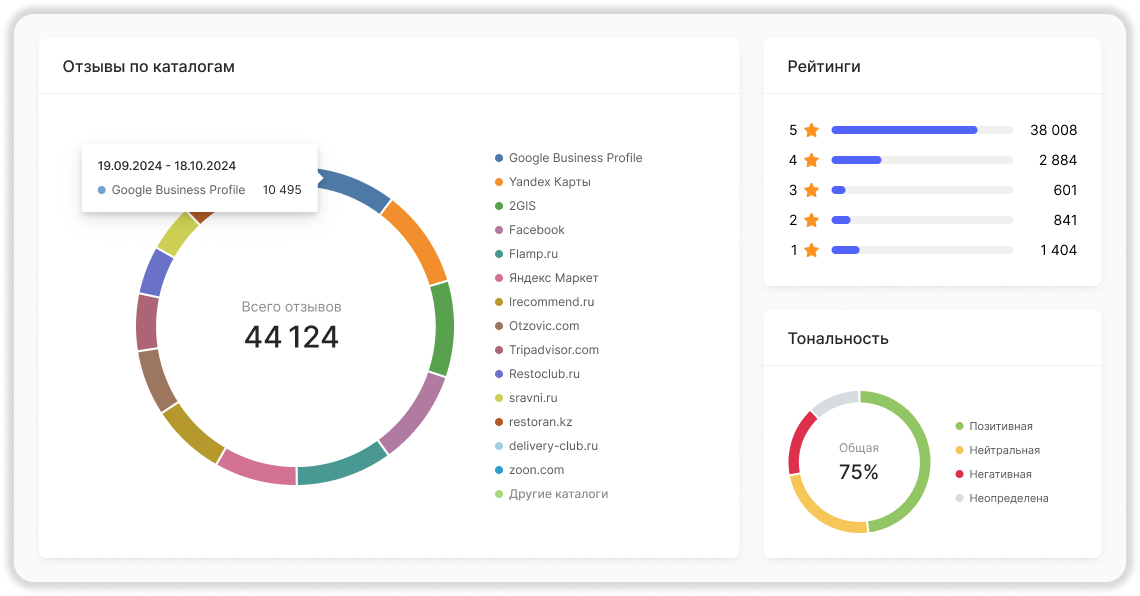The image size is (1140, 596).
Task: Click the 1-star rating star icon
Action: [811, 250]
